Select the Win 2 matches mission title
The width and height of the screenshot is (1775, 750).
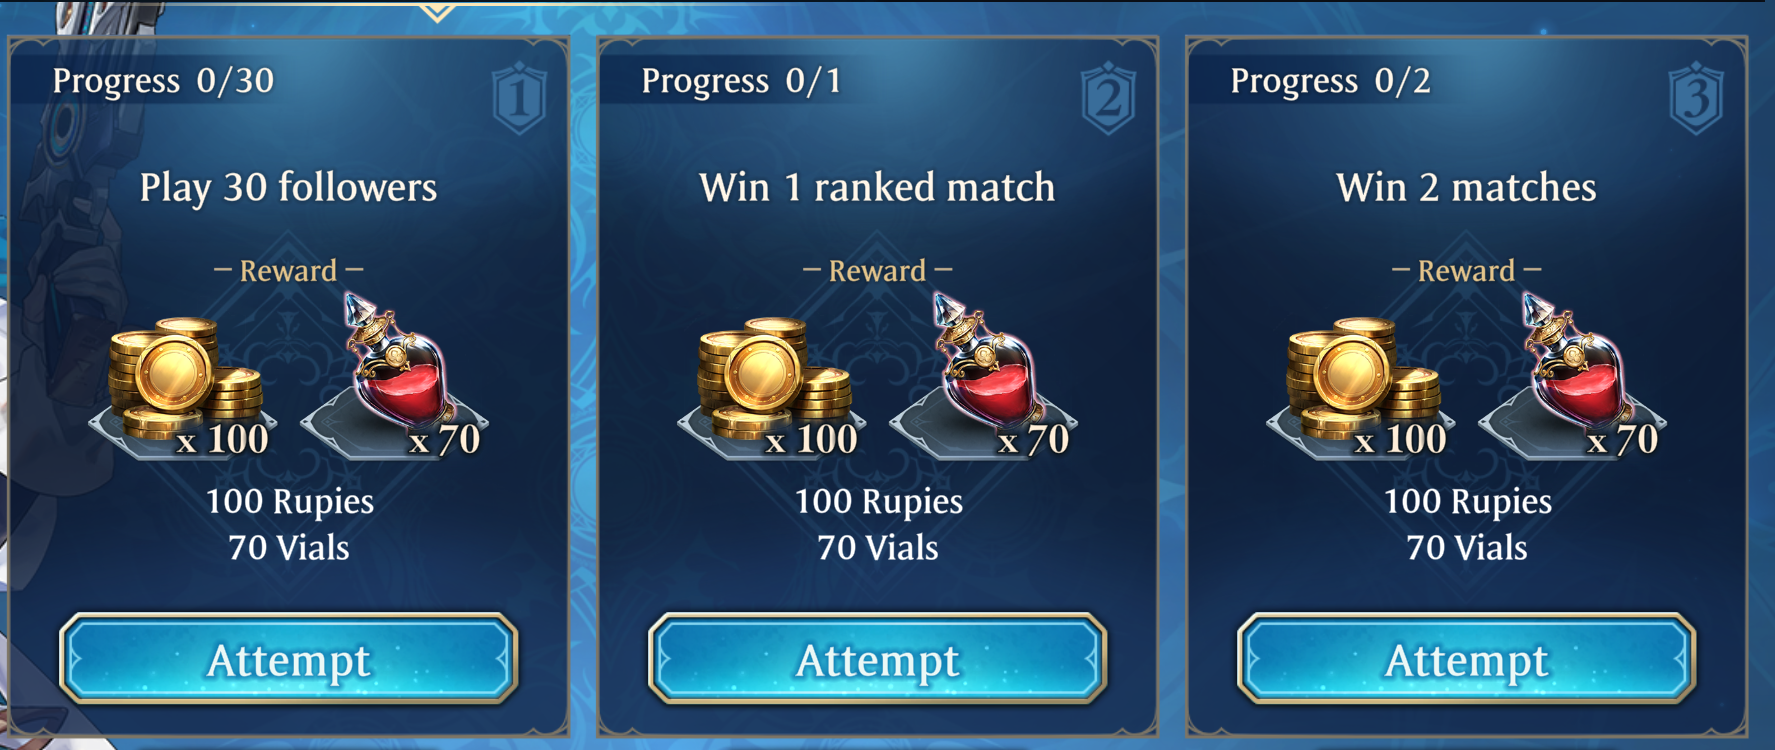click(1466, 187)
